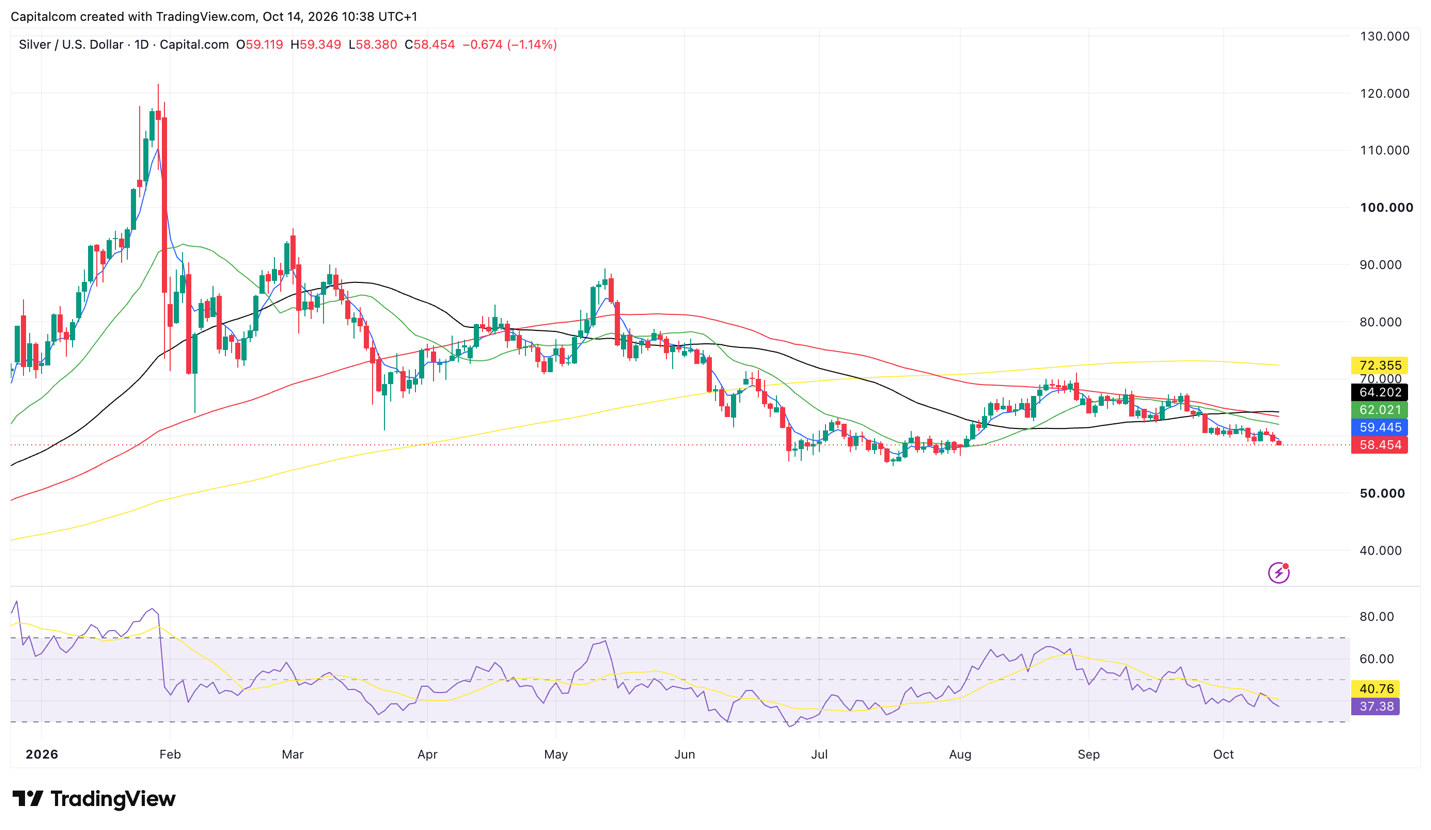Click the 110.000 price axis label

[x=1383, y=150]
